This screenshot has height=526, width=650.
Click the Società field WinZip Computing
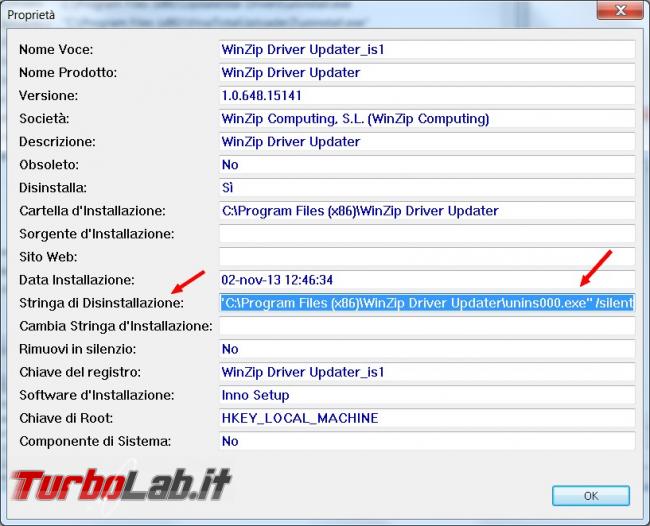427,119
